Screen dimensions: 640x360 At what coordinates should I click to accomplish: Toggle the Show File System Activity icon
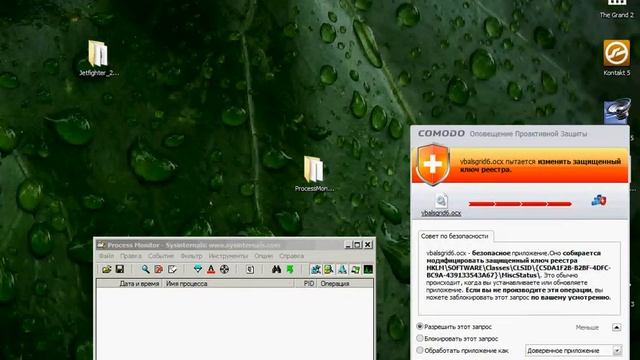(x=329, y=269)
